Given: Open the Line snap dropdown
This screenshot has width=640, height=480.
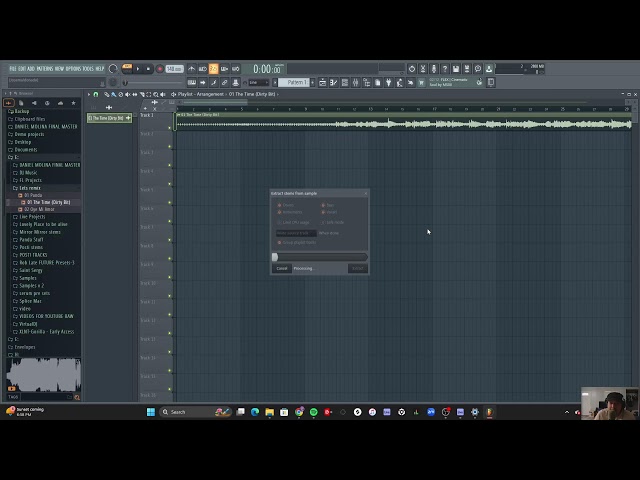Looking at the screenshot, I should 258,83.
